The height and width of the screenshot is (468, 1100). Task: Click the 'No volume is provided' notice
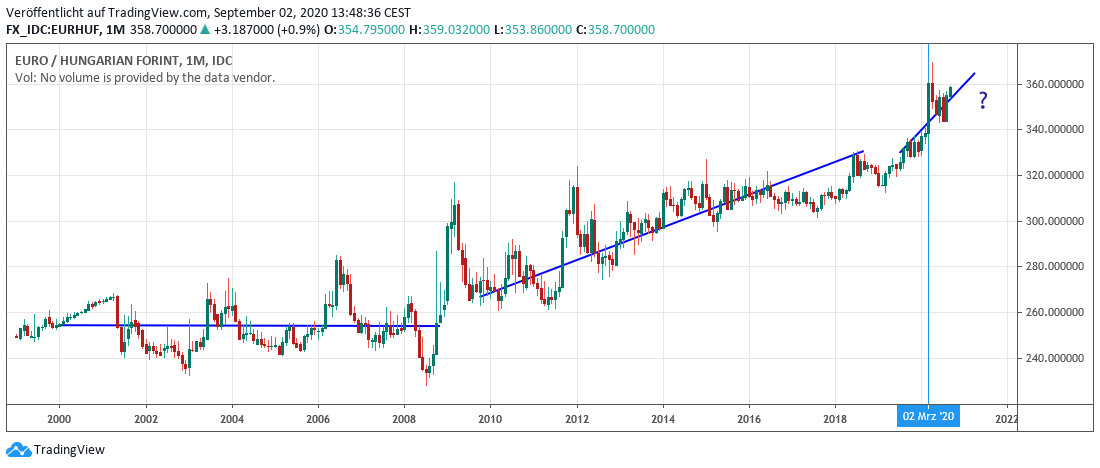(x=145, y=78)
